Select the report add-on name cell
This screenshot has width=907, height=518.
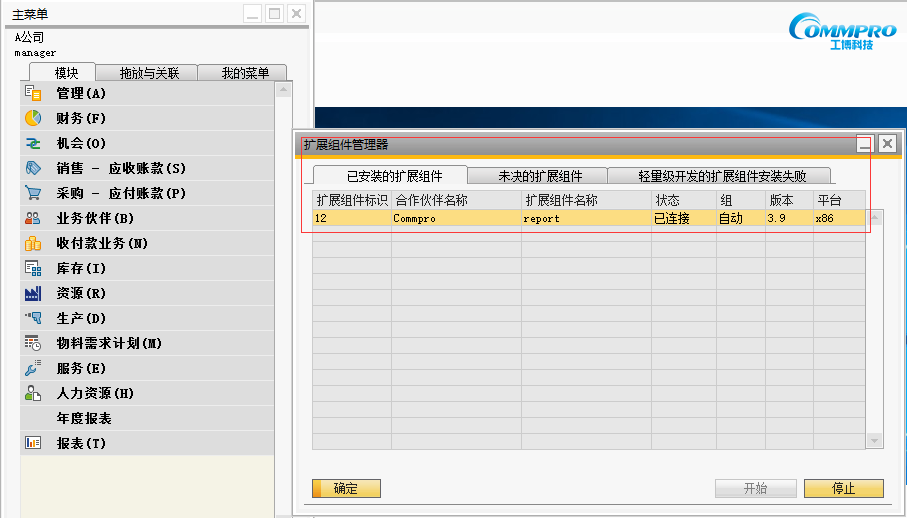587,218
